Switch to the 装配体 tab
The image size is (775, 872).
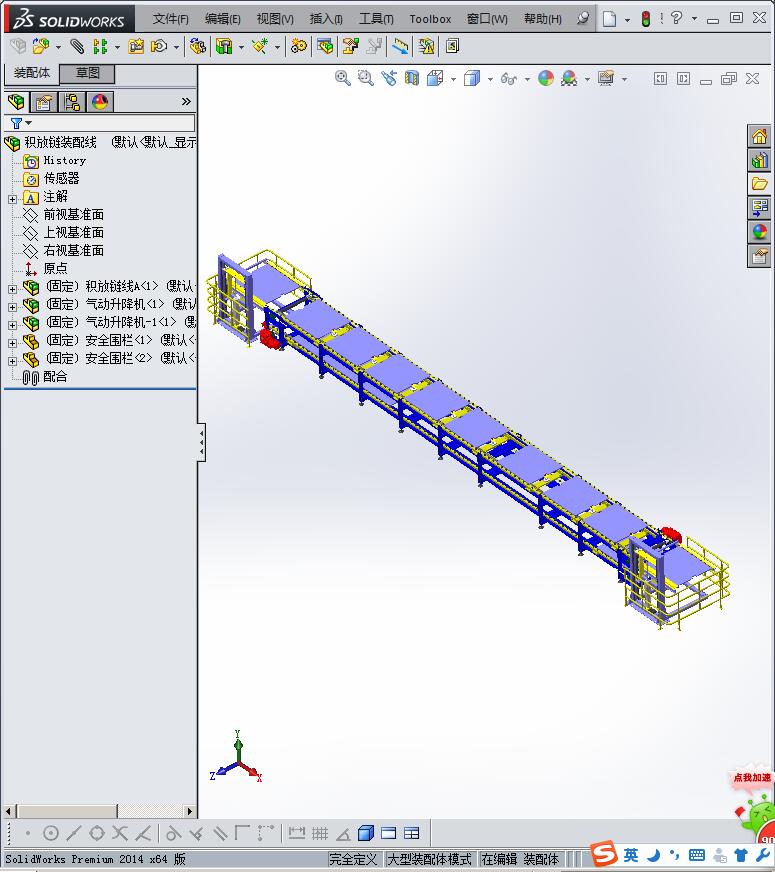tap(32, 73)
